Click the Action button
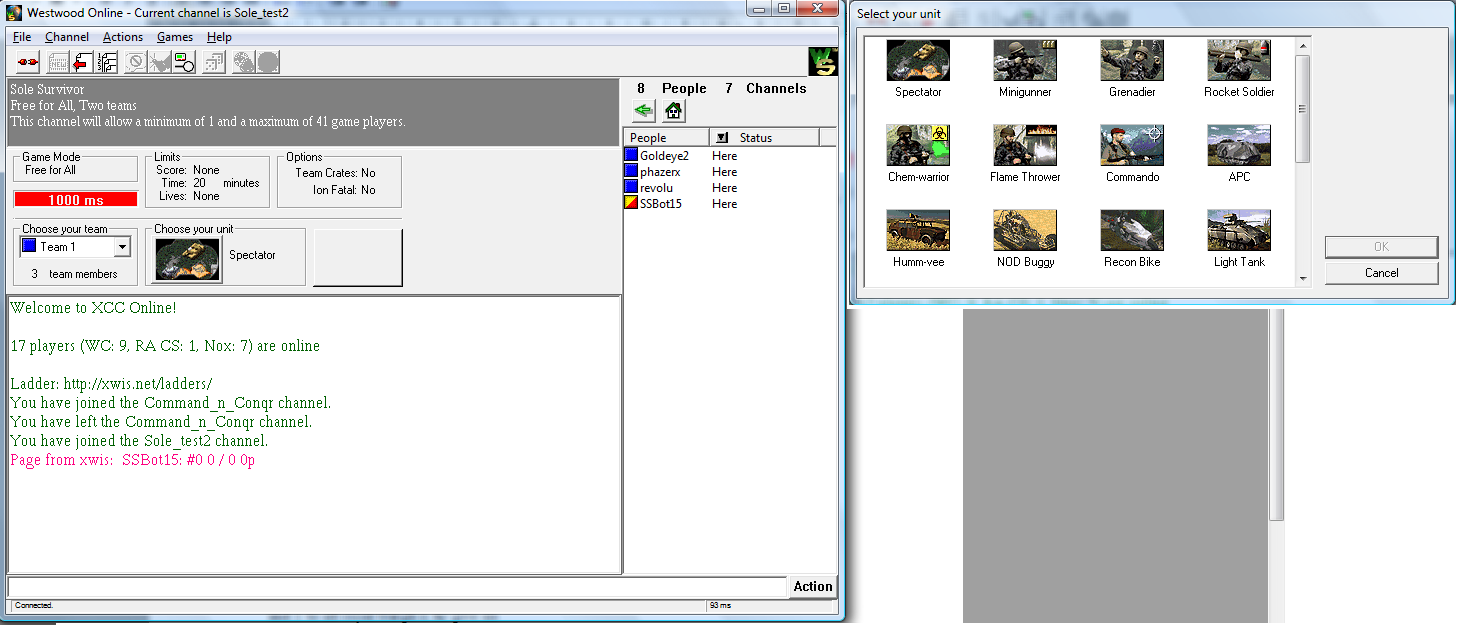 point(812,587)
